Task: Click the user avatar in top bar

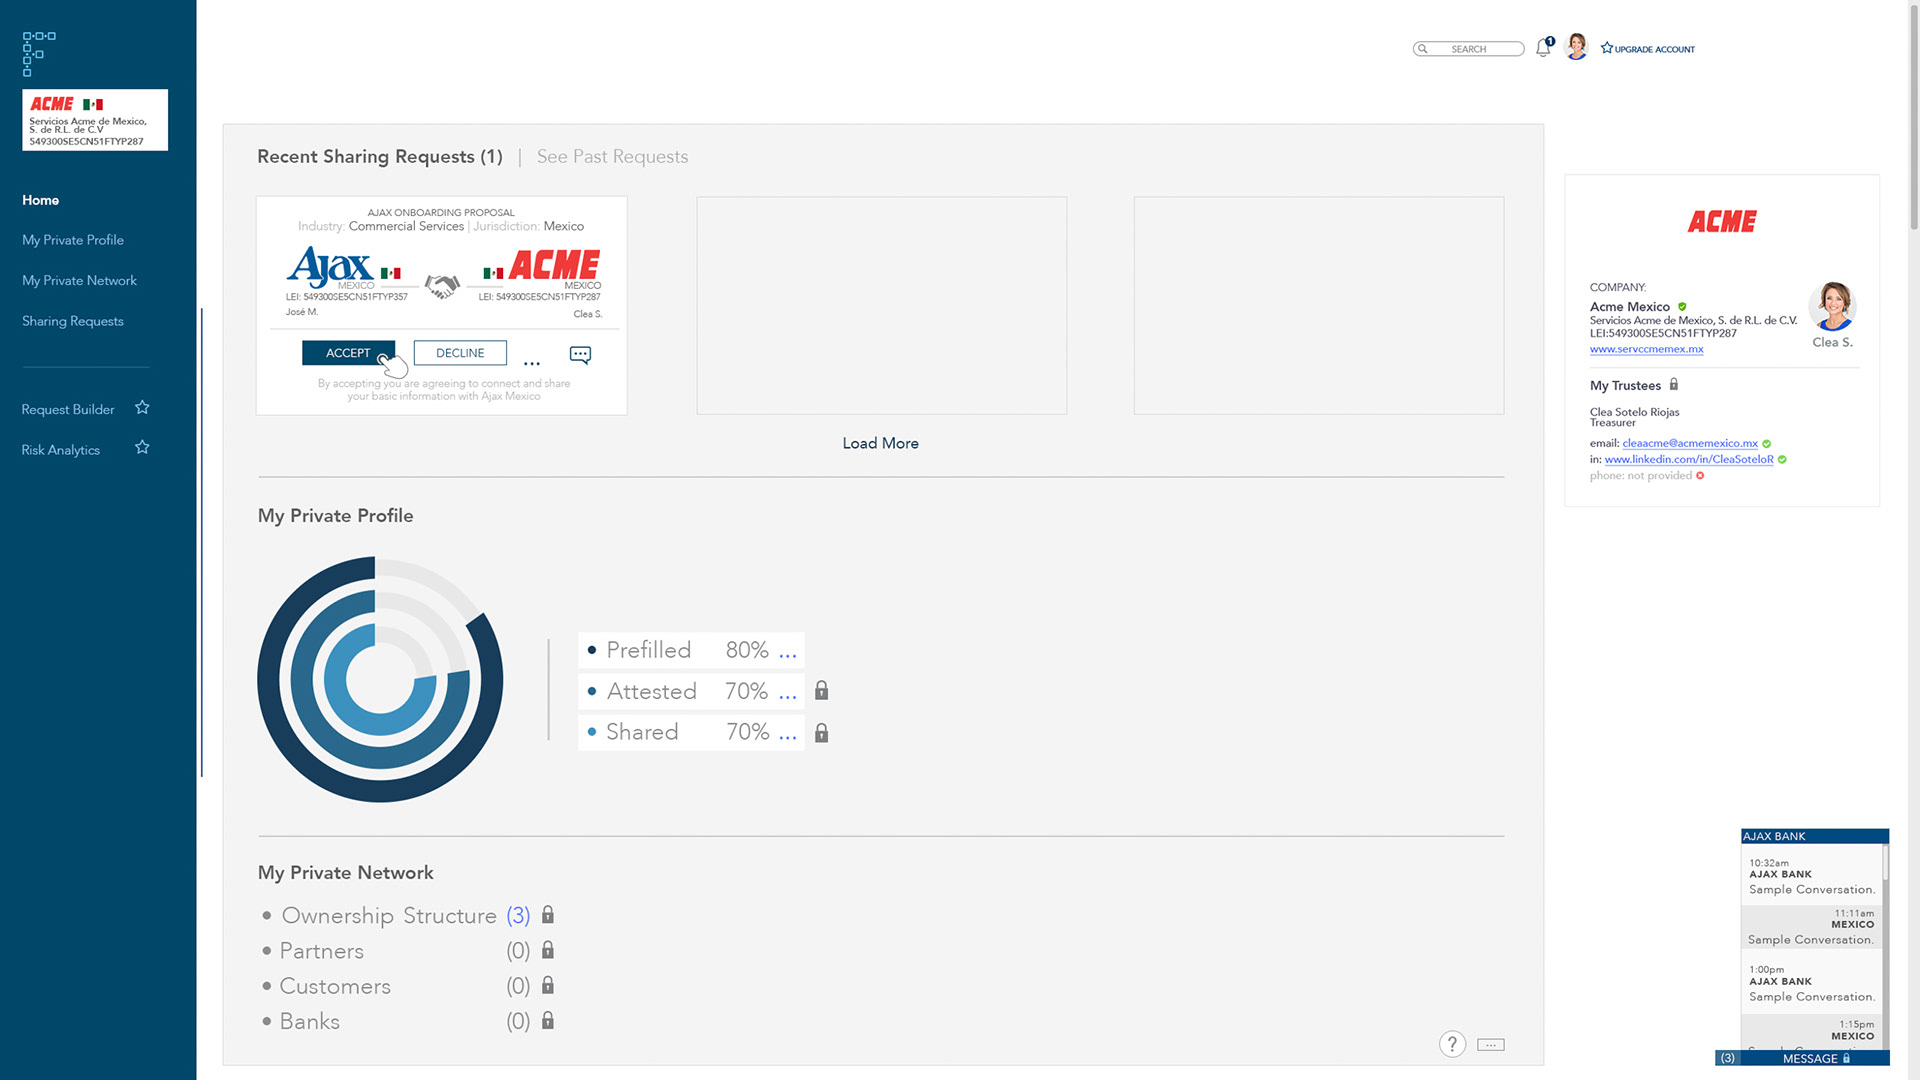Action: (x=1577, y=47)
